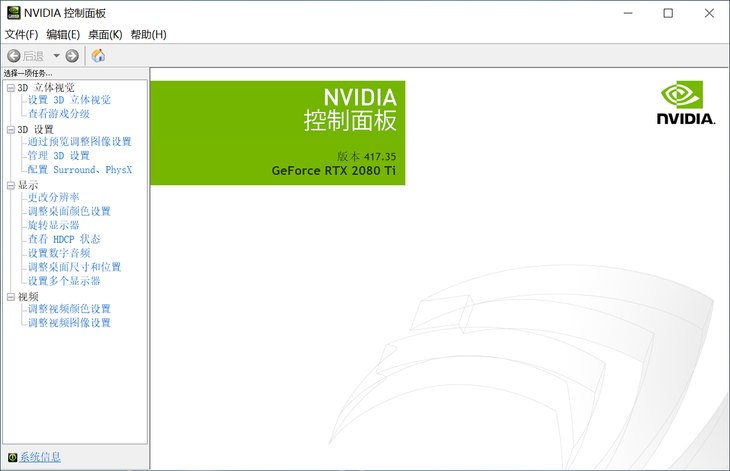Select 调整视频图像设置 in the tree
This screenshot has height=471, width=730.
point(69,323)
